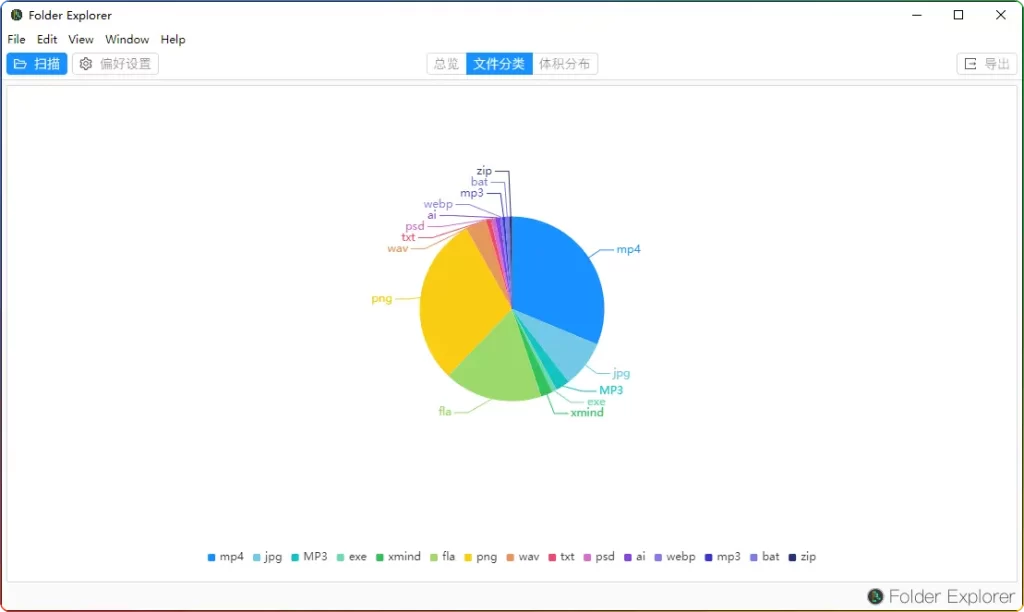
Task: Open the View menu
Action: 81,39
